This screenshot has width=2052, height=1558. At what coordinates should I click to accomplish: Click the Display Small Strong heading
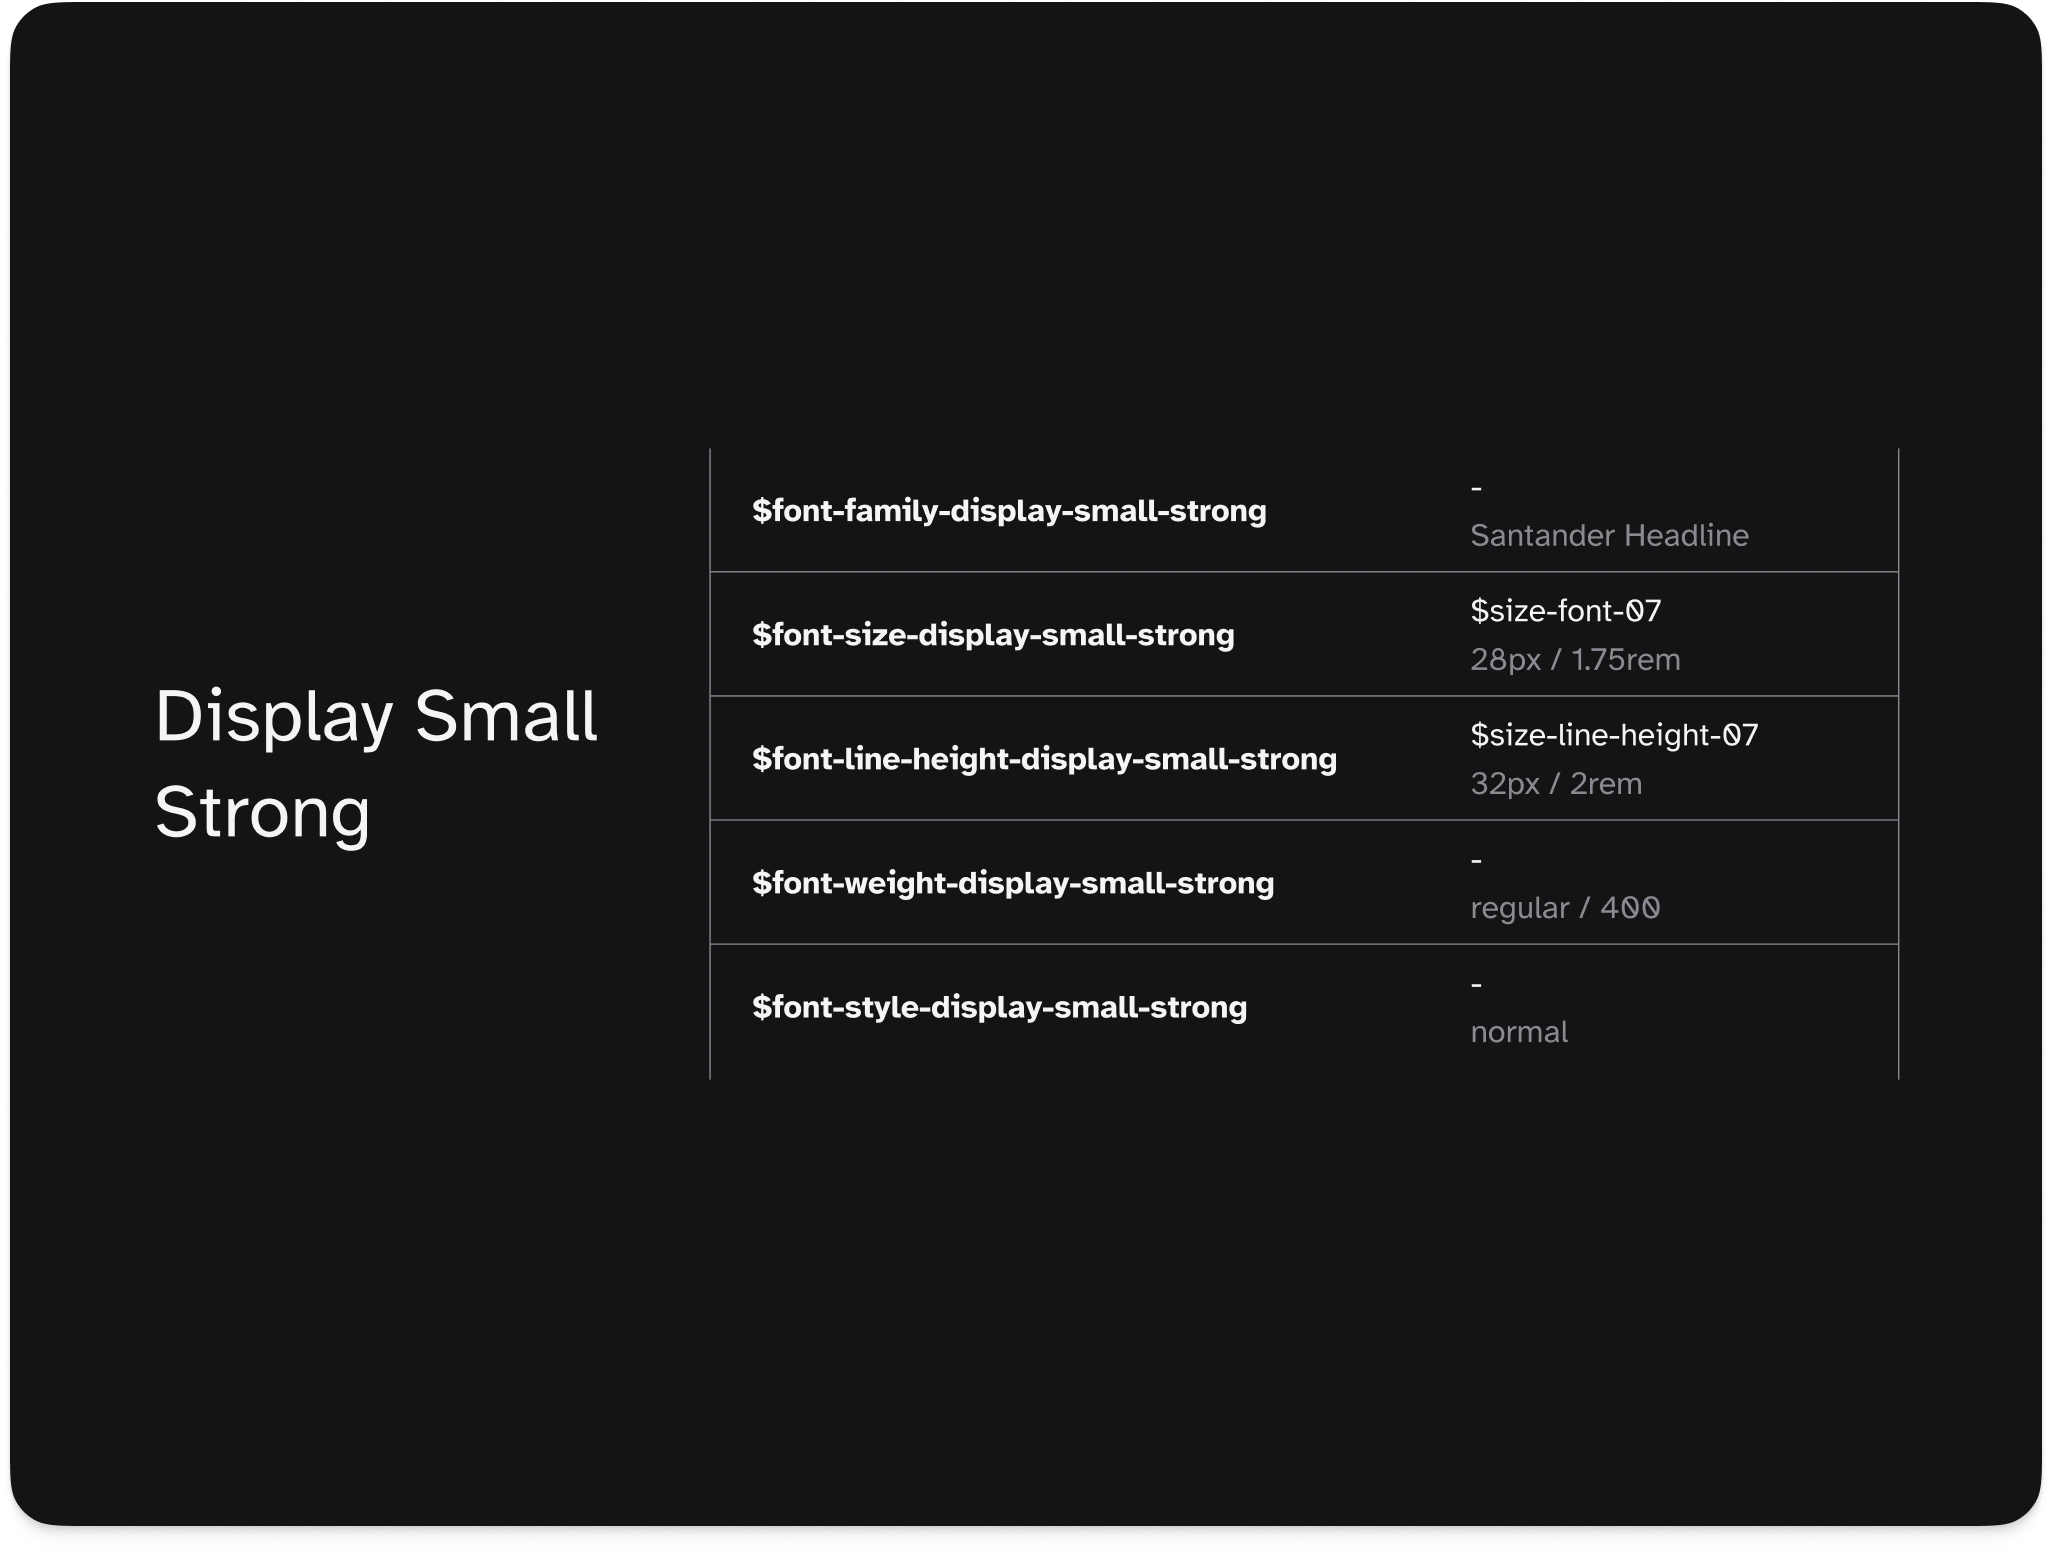point(375,763)
